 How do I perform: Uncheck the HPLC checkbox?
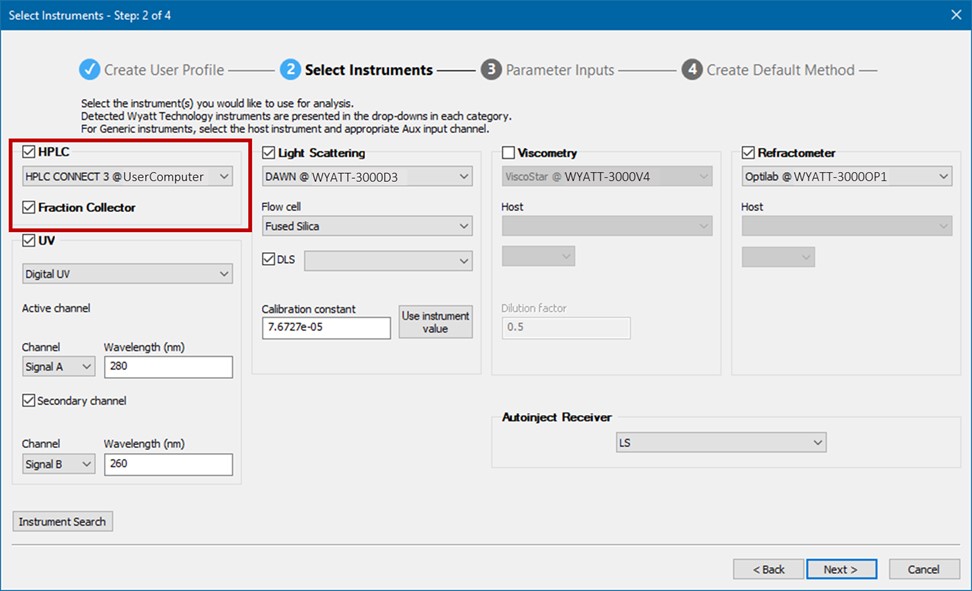29,152
